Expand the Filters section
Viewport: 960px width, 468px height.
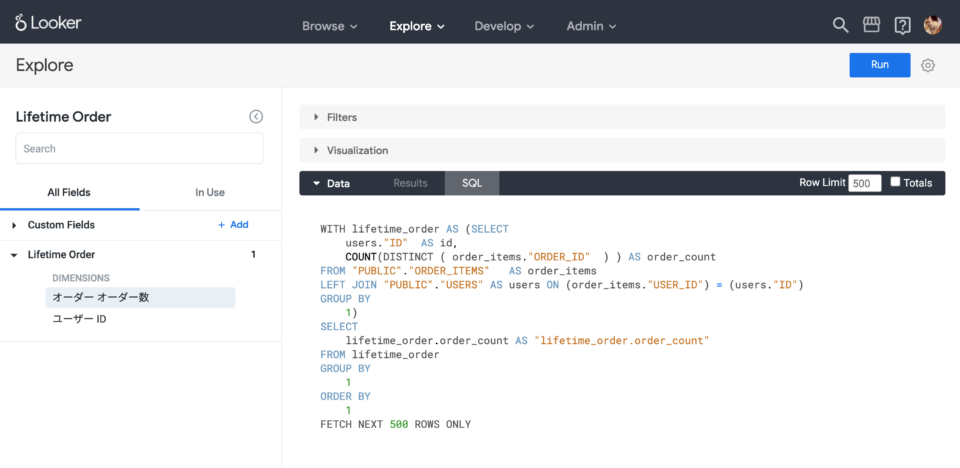coord(622,117)
